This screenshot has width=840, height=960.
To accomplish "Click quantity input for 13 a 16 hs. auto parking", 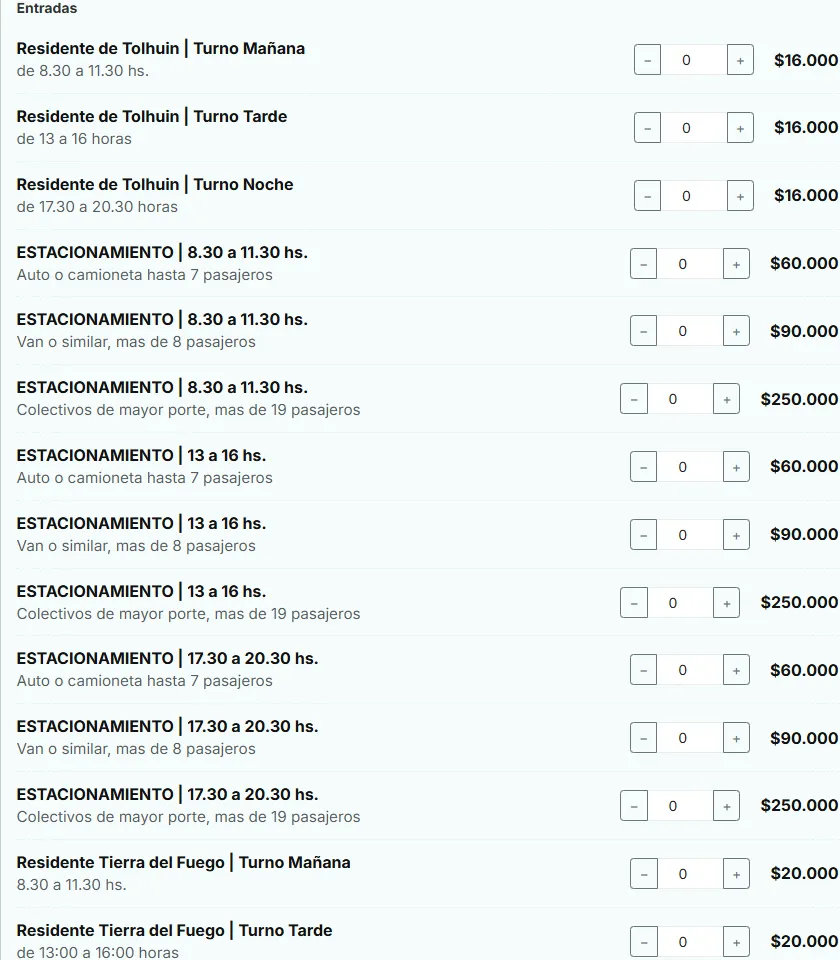I will point(683,467).
